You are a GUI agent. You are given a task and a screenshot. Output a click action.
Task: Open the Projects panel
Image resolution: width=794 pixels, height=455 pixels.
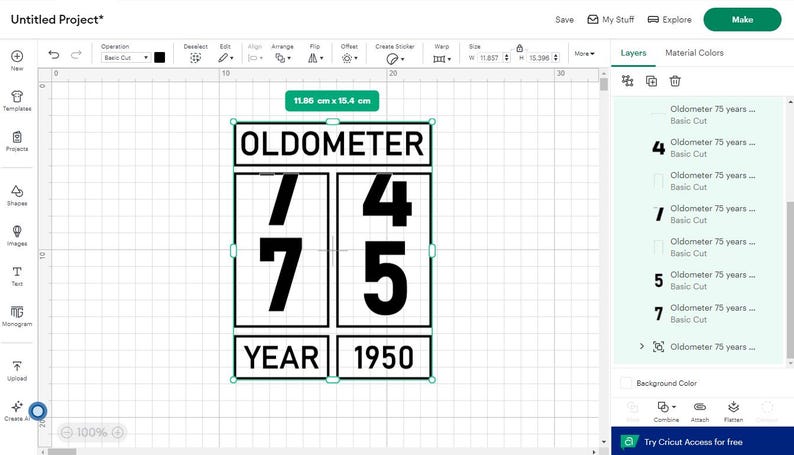tap(17, 141)
